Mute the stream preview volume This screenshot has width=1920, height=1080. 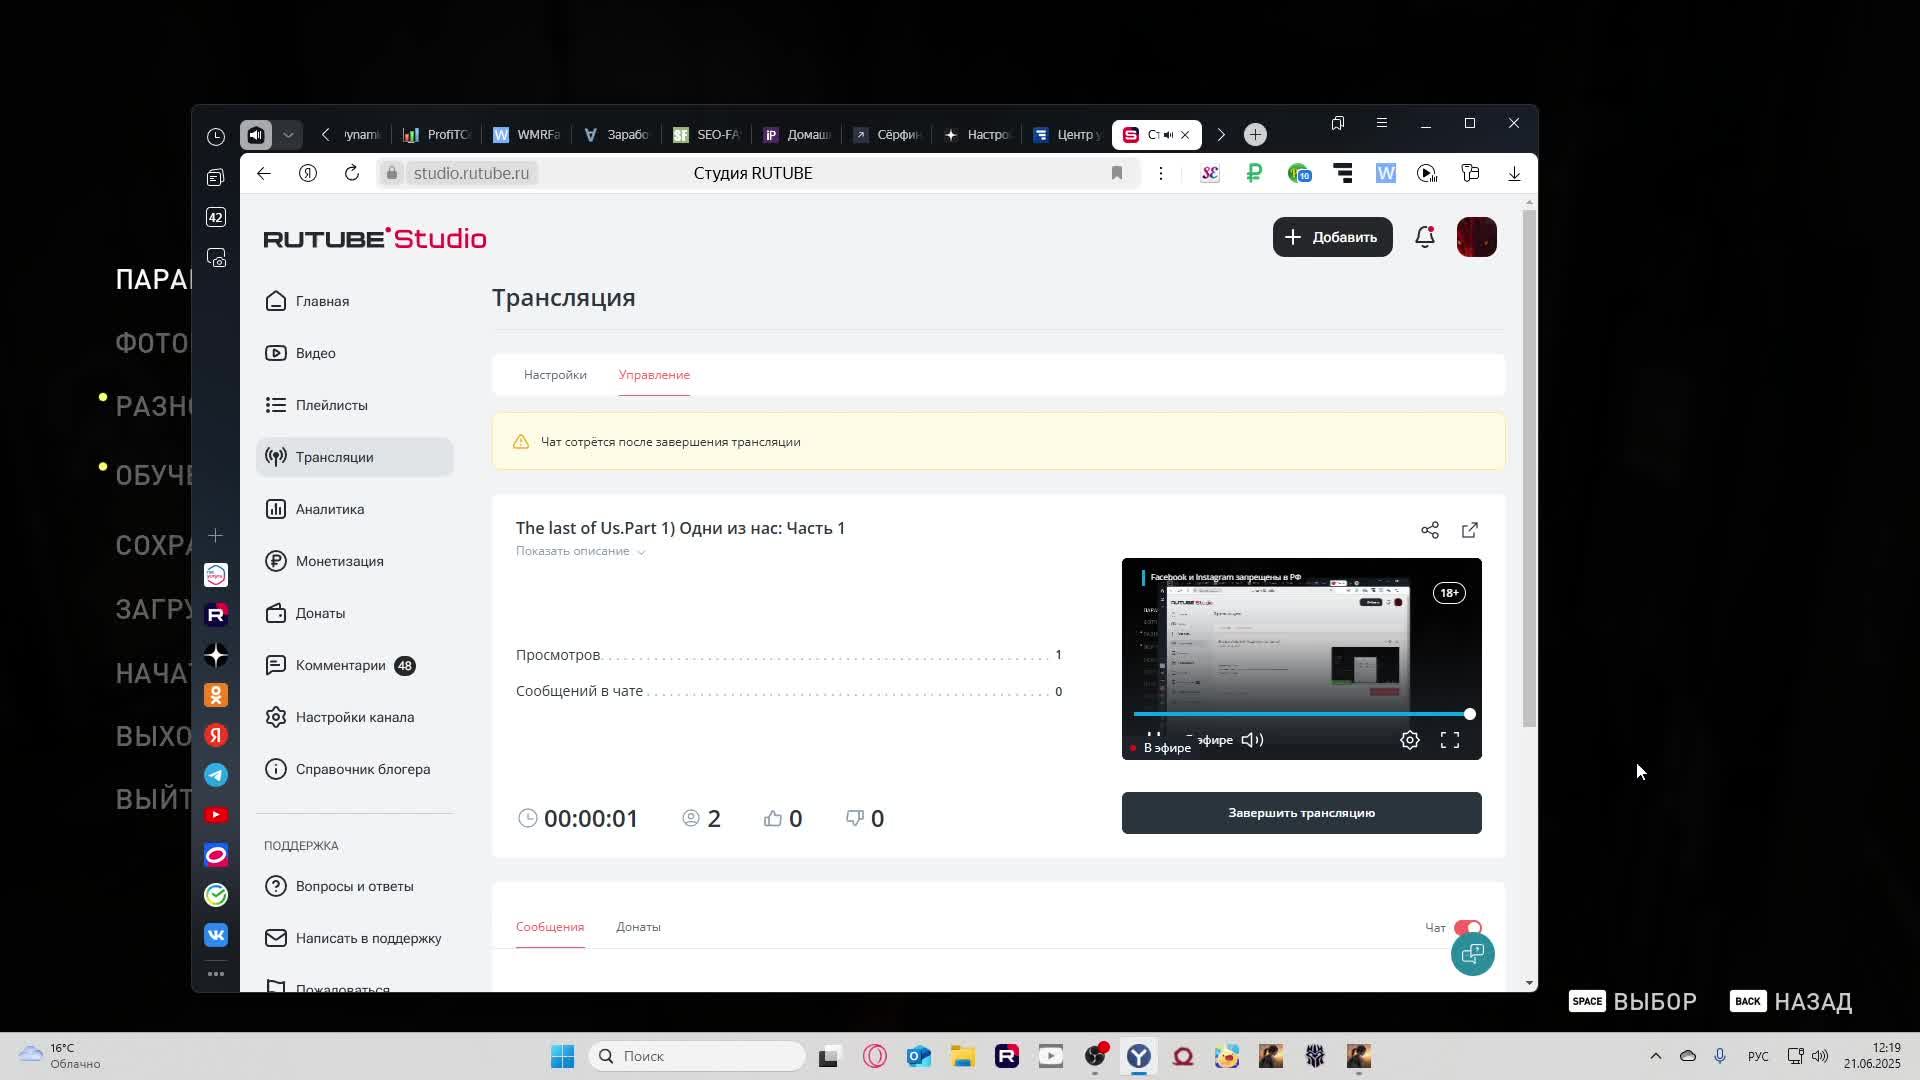pos(1252,740)
